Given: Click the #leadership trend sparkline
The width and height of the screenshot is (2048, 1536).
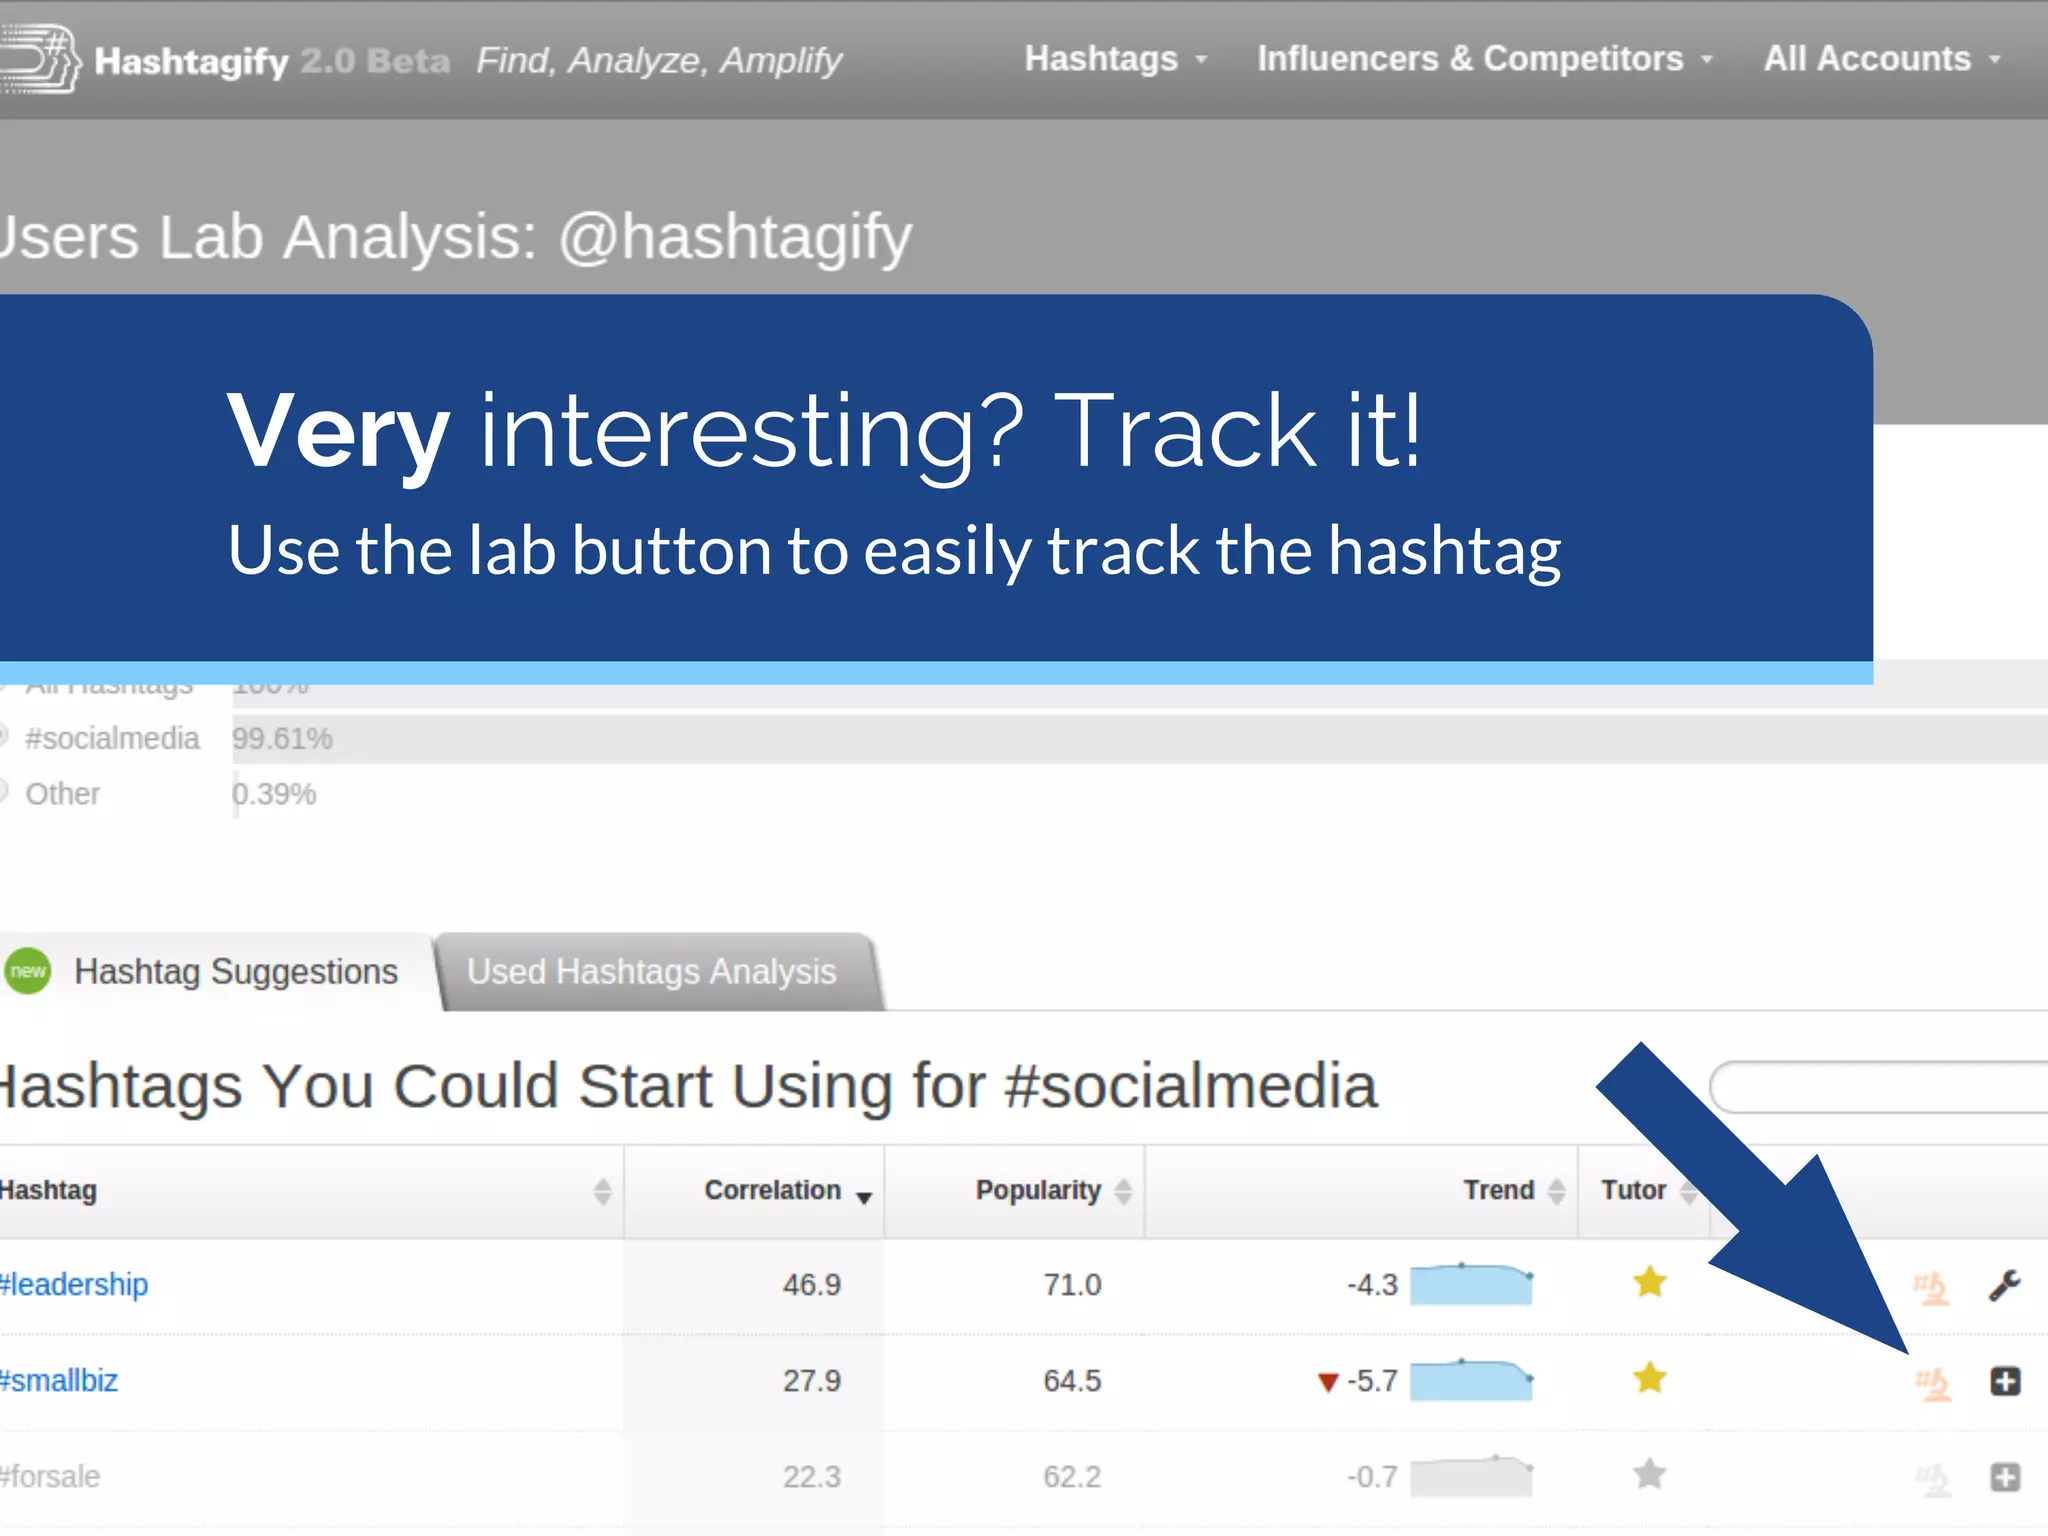Looking at the screenshot, I should pos(1471,1285).
